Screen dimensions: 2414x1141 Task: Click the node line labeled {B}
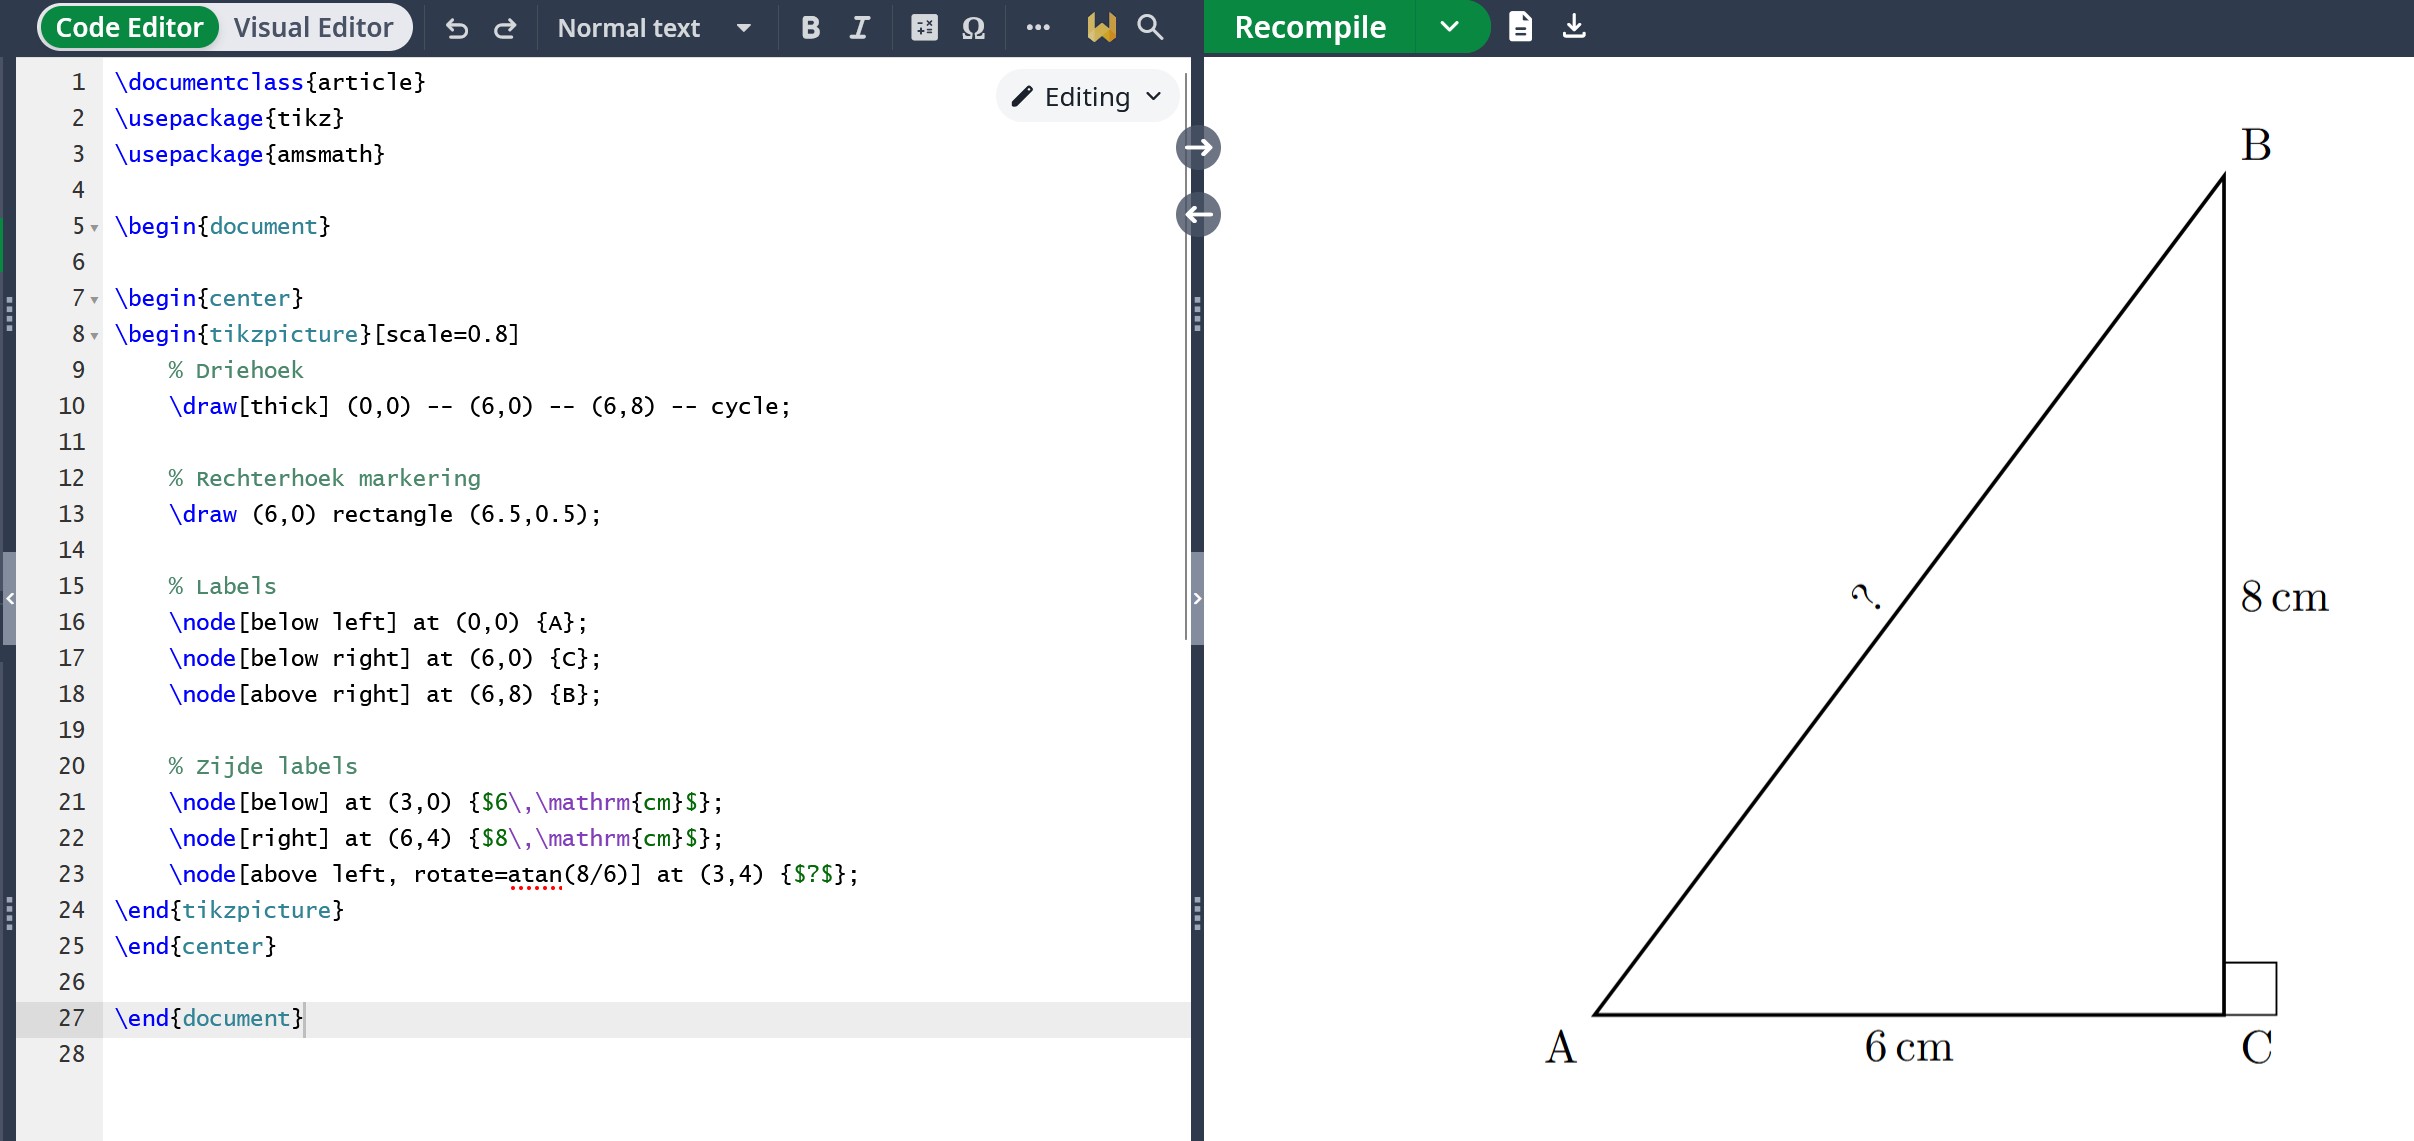coord(385,694)
